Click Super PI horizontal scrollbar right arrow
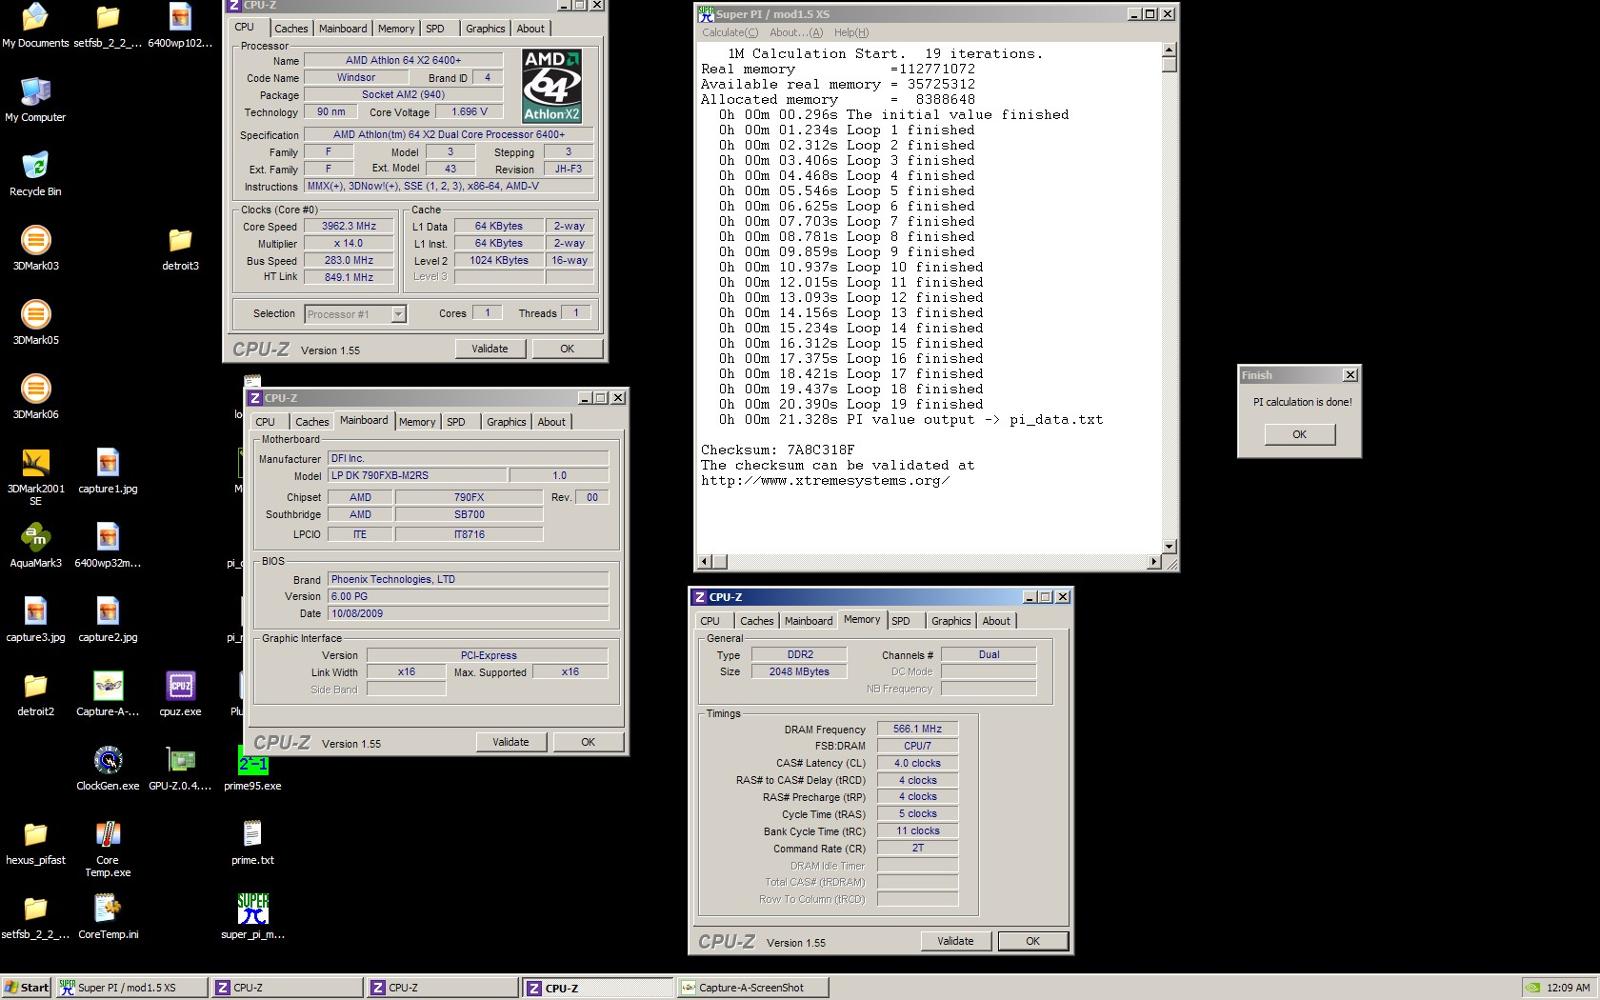1600x1000 pixels. [1154, 562]
